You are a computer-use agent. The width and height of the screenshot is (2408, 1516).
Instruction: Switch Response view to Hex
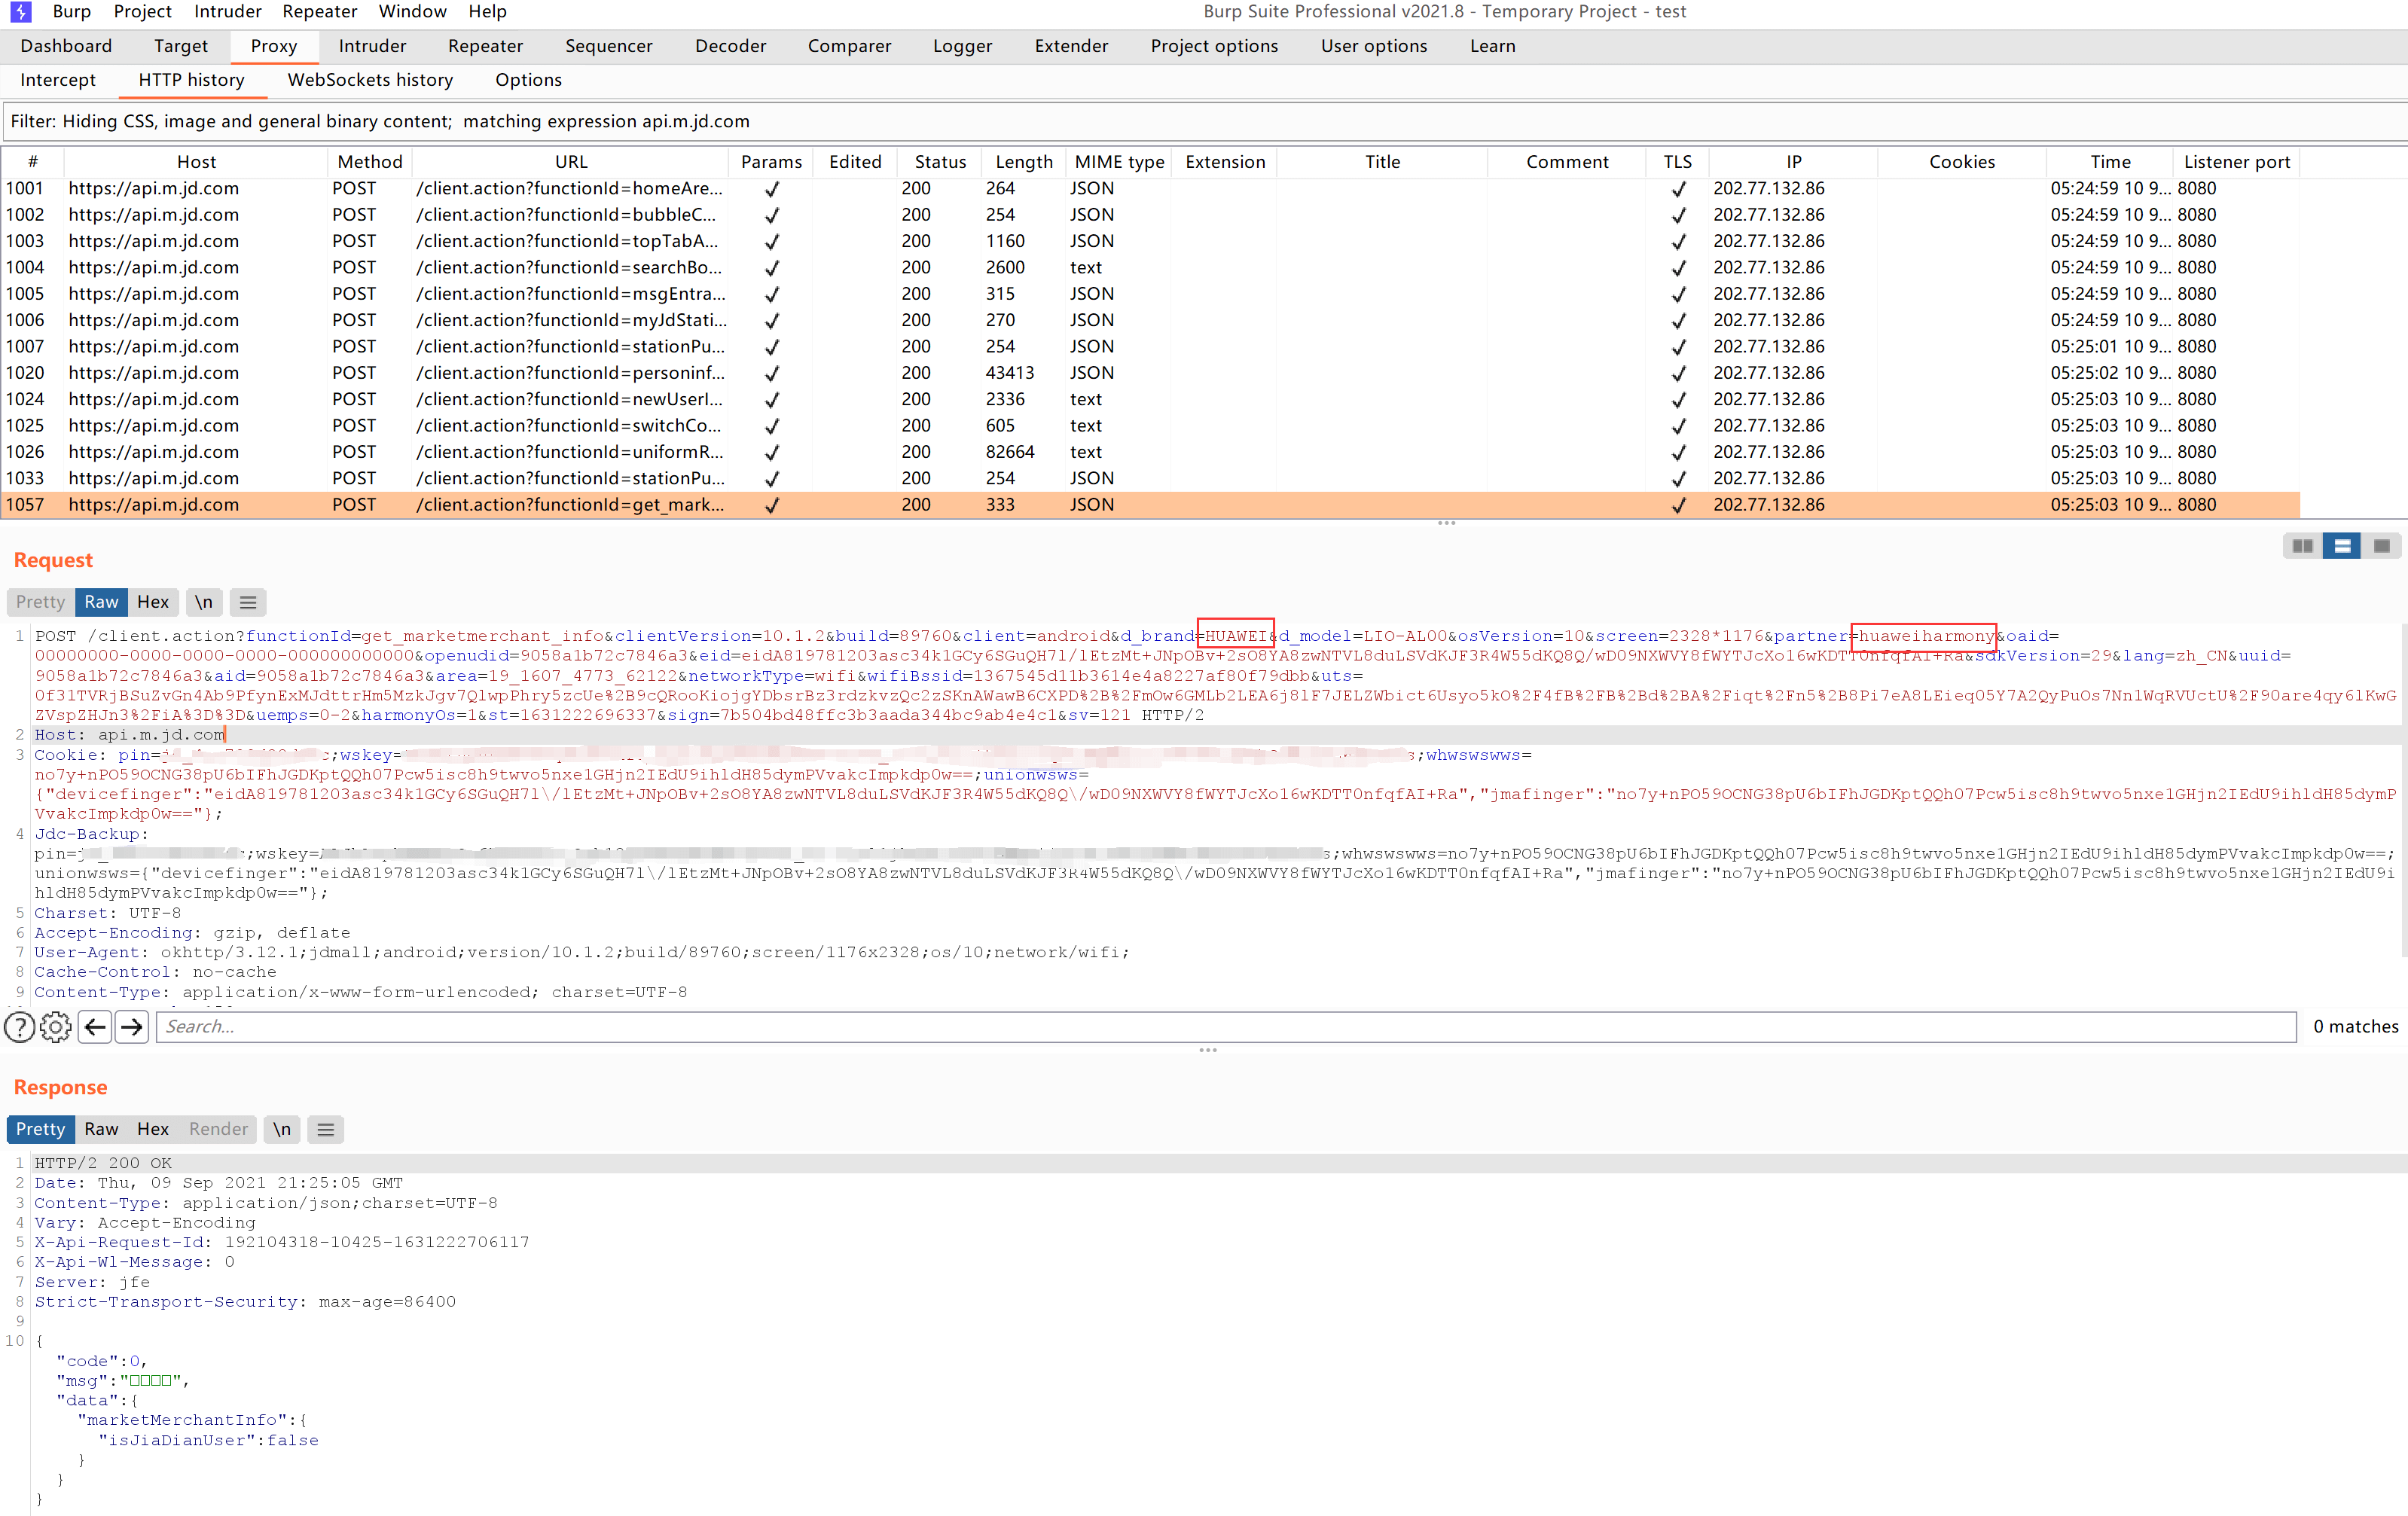pyautogui.click(x=153, y=1129)
